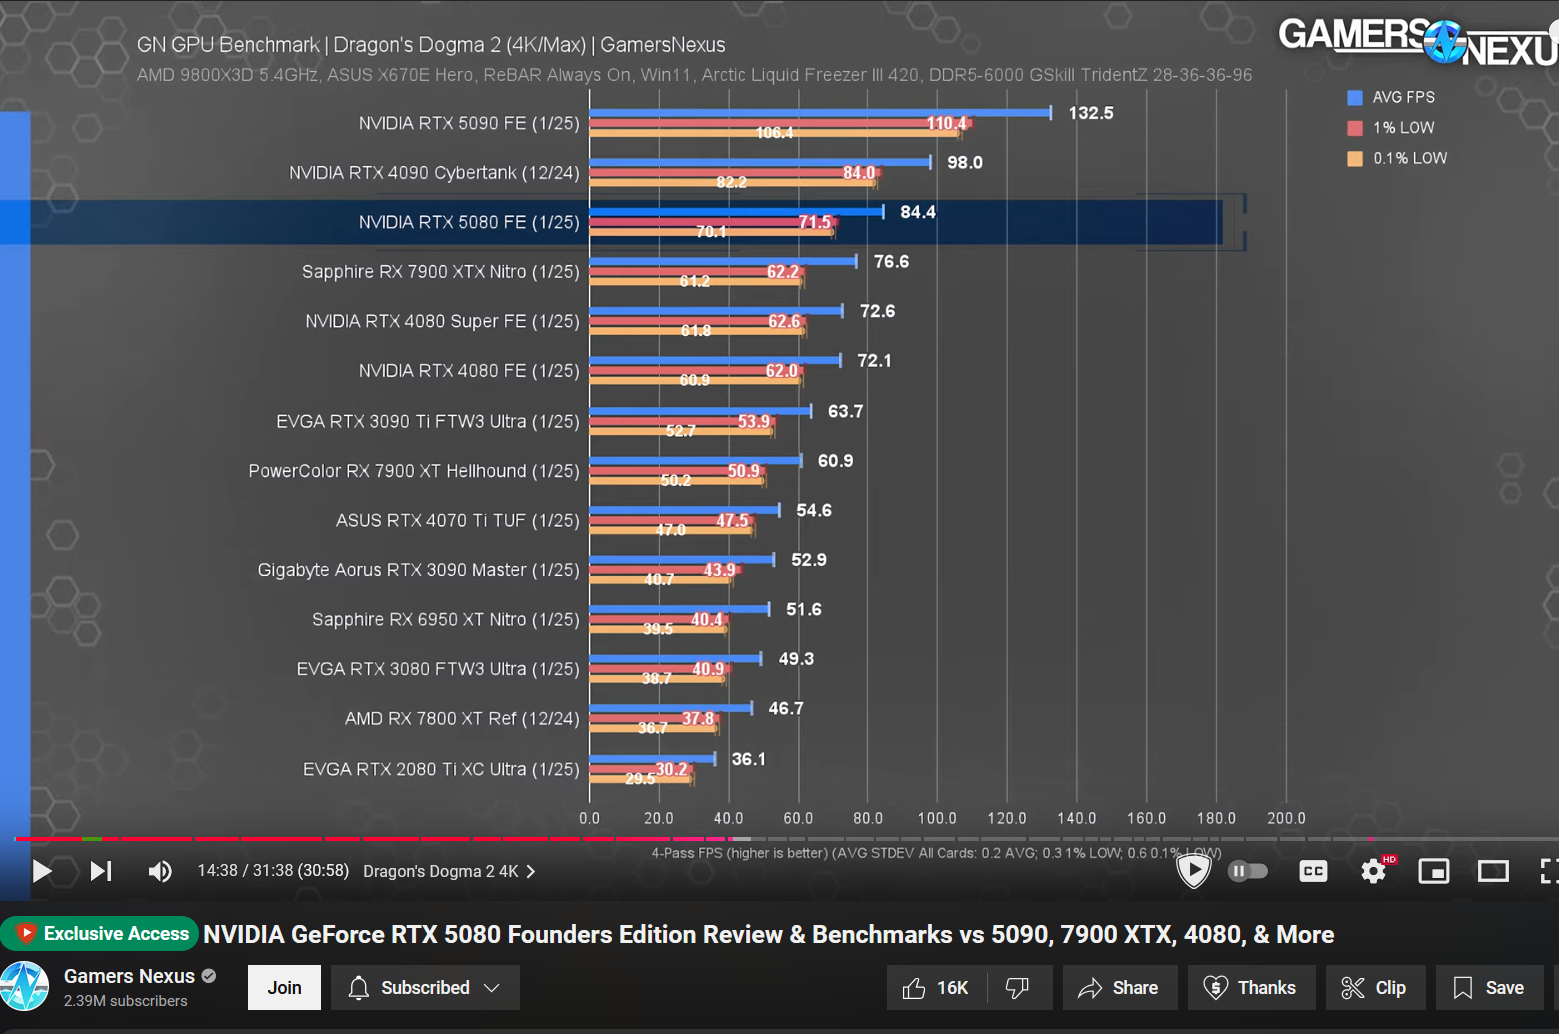Toggle the autoplay switch
The width and height of the screenshot is (1559, 1034).
1247,871
